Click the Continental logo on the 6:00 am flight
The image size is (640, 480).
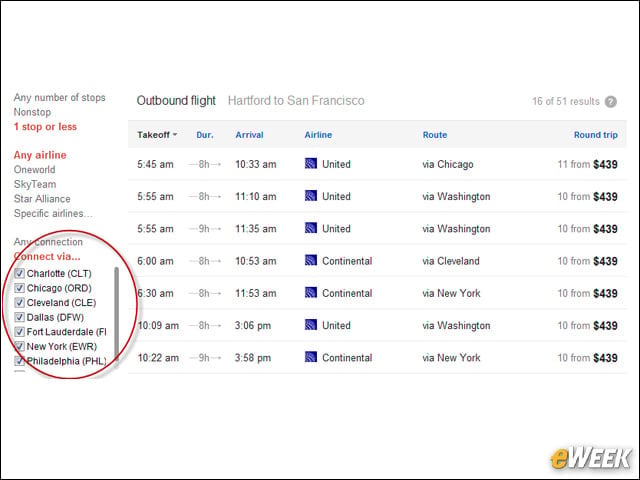[x=311, y=260]
